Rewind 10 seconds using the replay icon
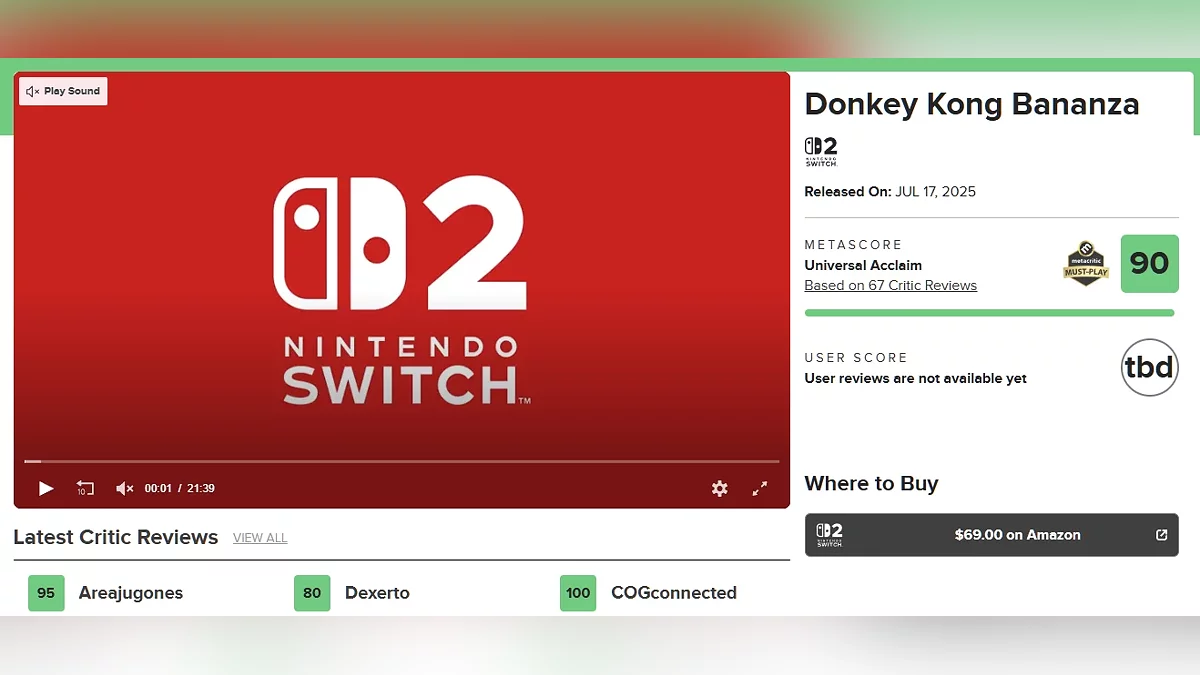This screenshot has height=675, width=1200. (85, 488)
